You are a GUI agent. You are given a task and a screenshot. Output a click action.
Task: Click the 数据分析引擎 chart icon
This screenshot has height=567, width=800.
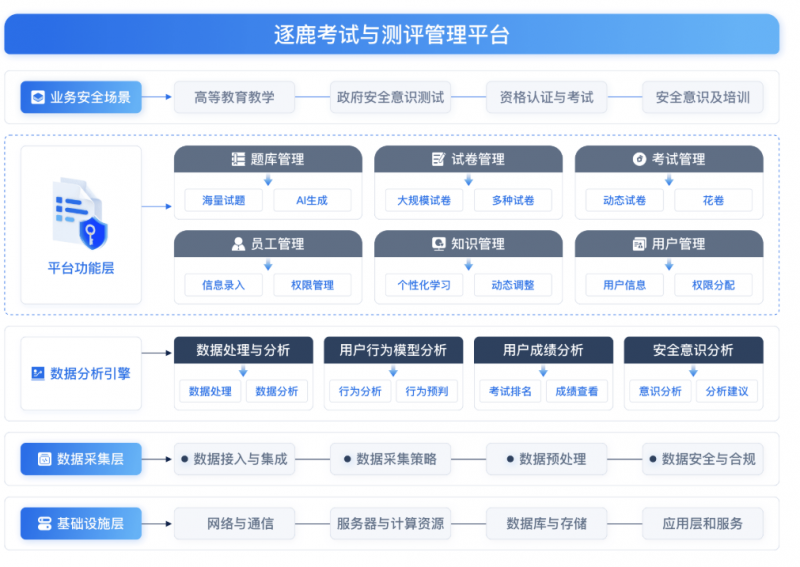point(38,373)
